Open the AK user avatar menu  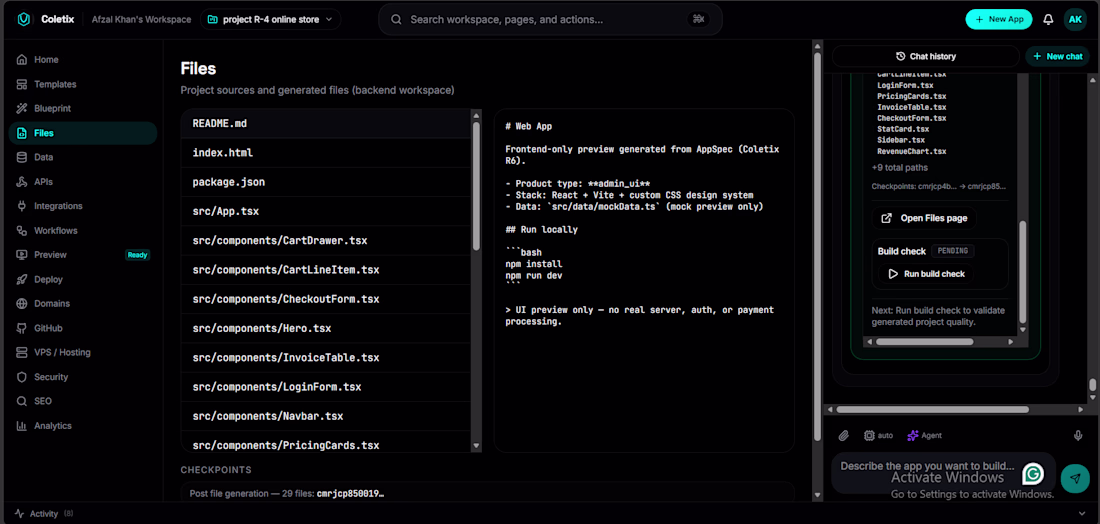tap(1075, 20)
